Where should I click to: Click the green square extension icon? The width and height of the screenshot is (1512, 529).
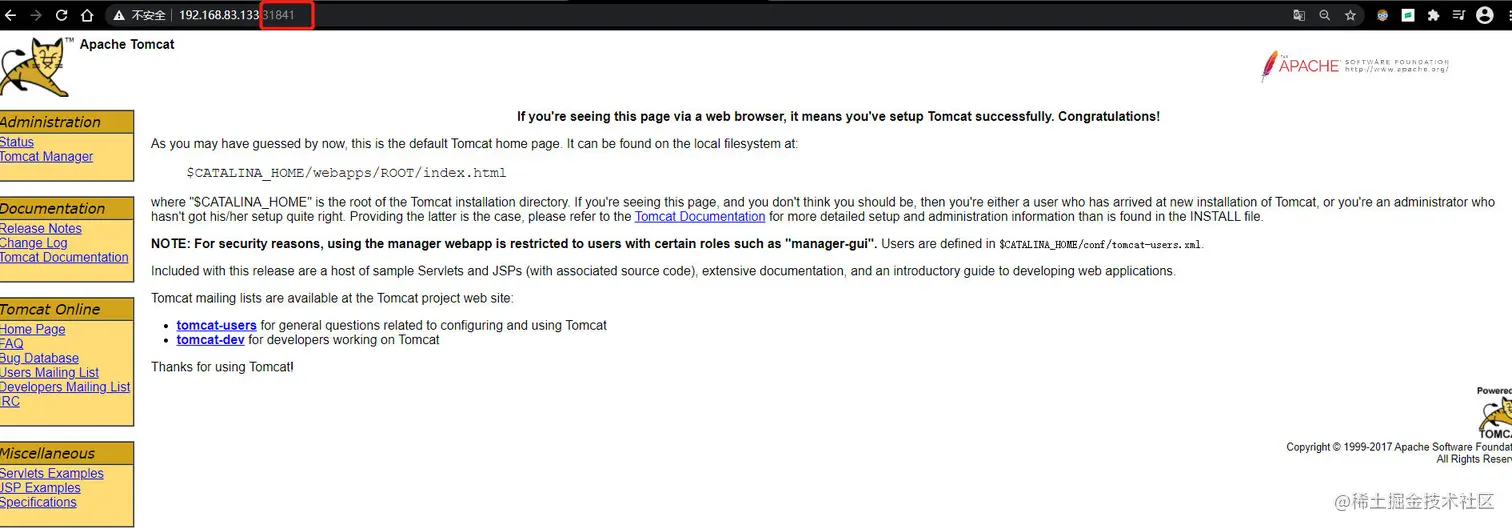(1408, 15)
